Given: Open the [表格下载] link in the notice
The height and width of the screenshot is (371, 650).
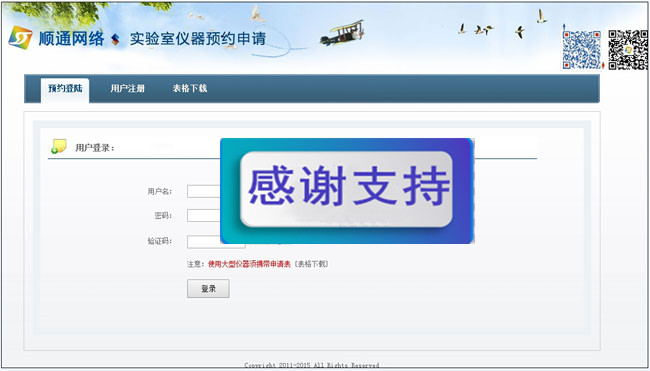Looking at the screenshot, I should [x=311, y=264].
